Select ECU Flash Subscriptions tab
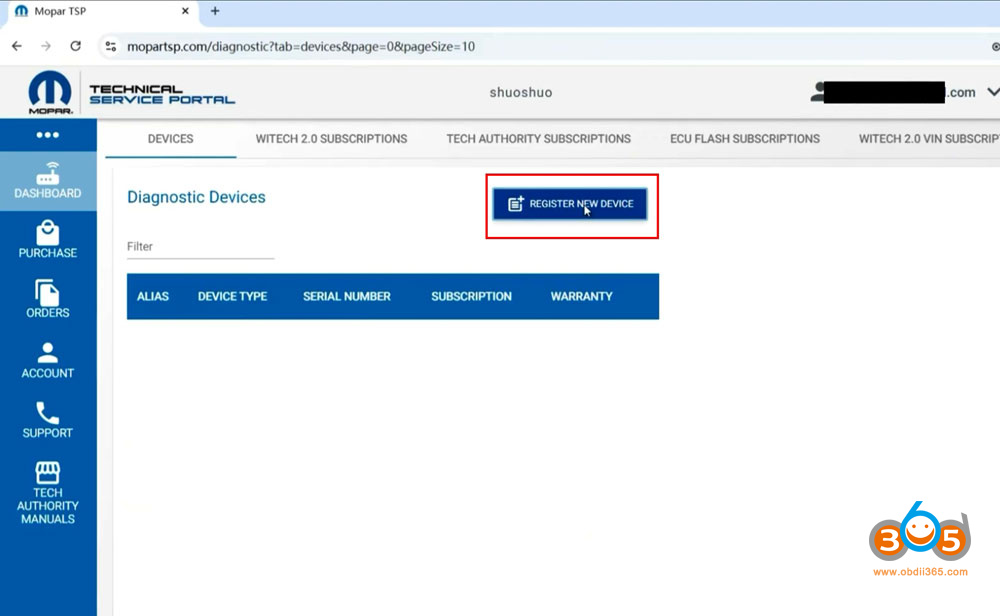Image resolution: width=1000 pixels, height=616 pixels. pos(744,139)
